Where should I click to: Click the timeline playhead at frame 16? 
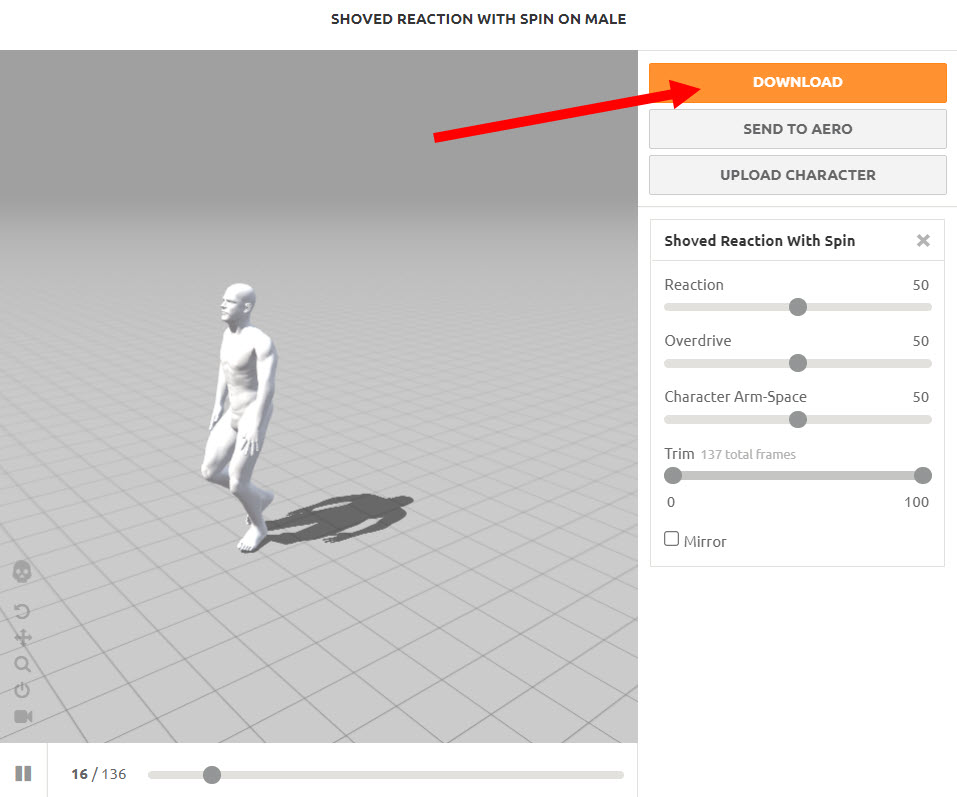[212, 775]
